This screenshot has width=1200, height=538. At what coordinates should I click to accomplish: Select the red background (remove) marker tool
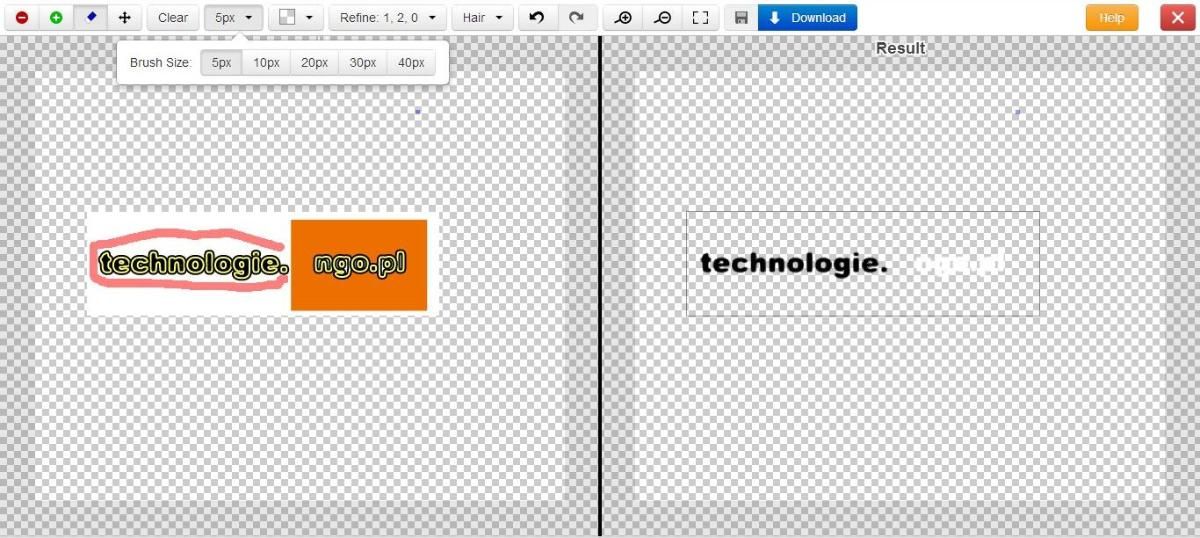pyautogui.click(x=21, y=18)
